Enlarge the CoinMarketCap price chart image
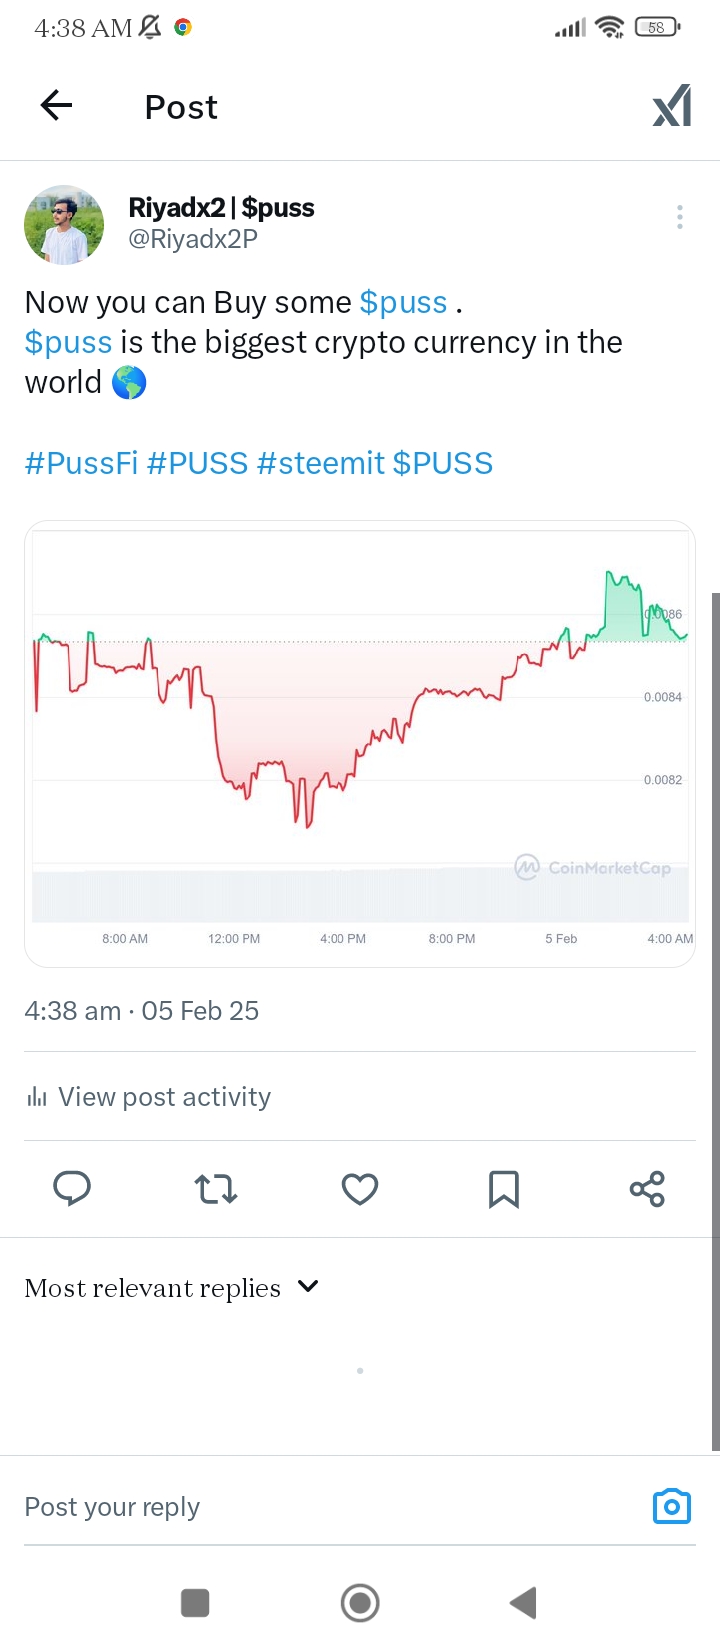 (360, 743)
